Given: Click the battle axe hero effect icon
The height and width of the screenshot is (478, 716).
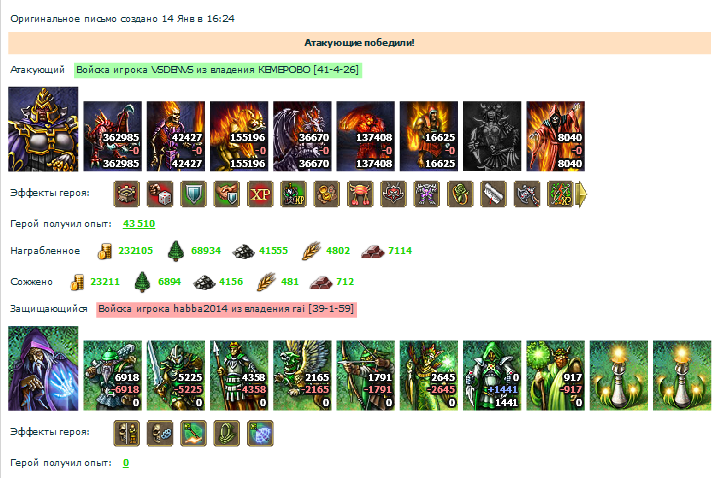Looking at the screenshot, I should pos(526,194).
